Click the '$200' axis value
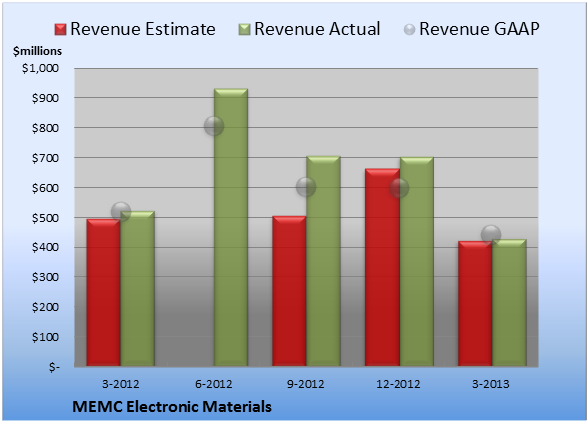 click(x=45, y=307)
